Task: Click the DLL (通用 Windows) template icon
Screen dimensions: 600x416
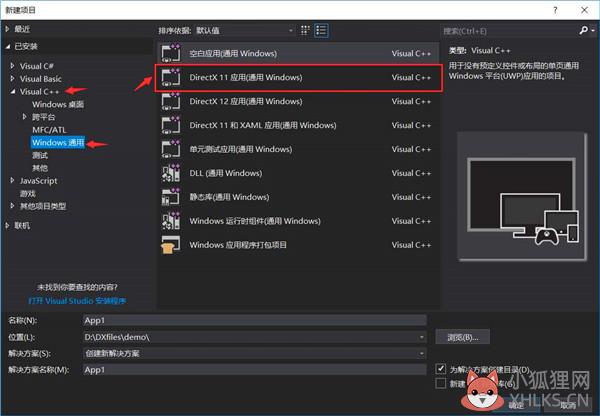Action: (171, 173)
